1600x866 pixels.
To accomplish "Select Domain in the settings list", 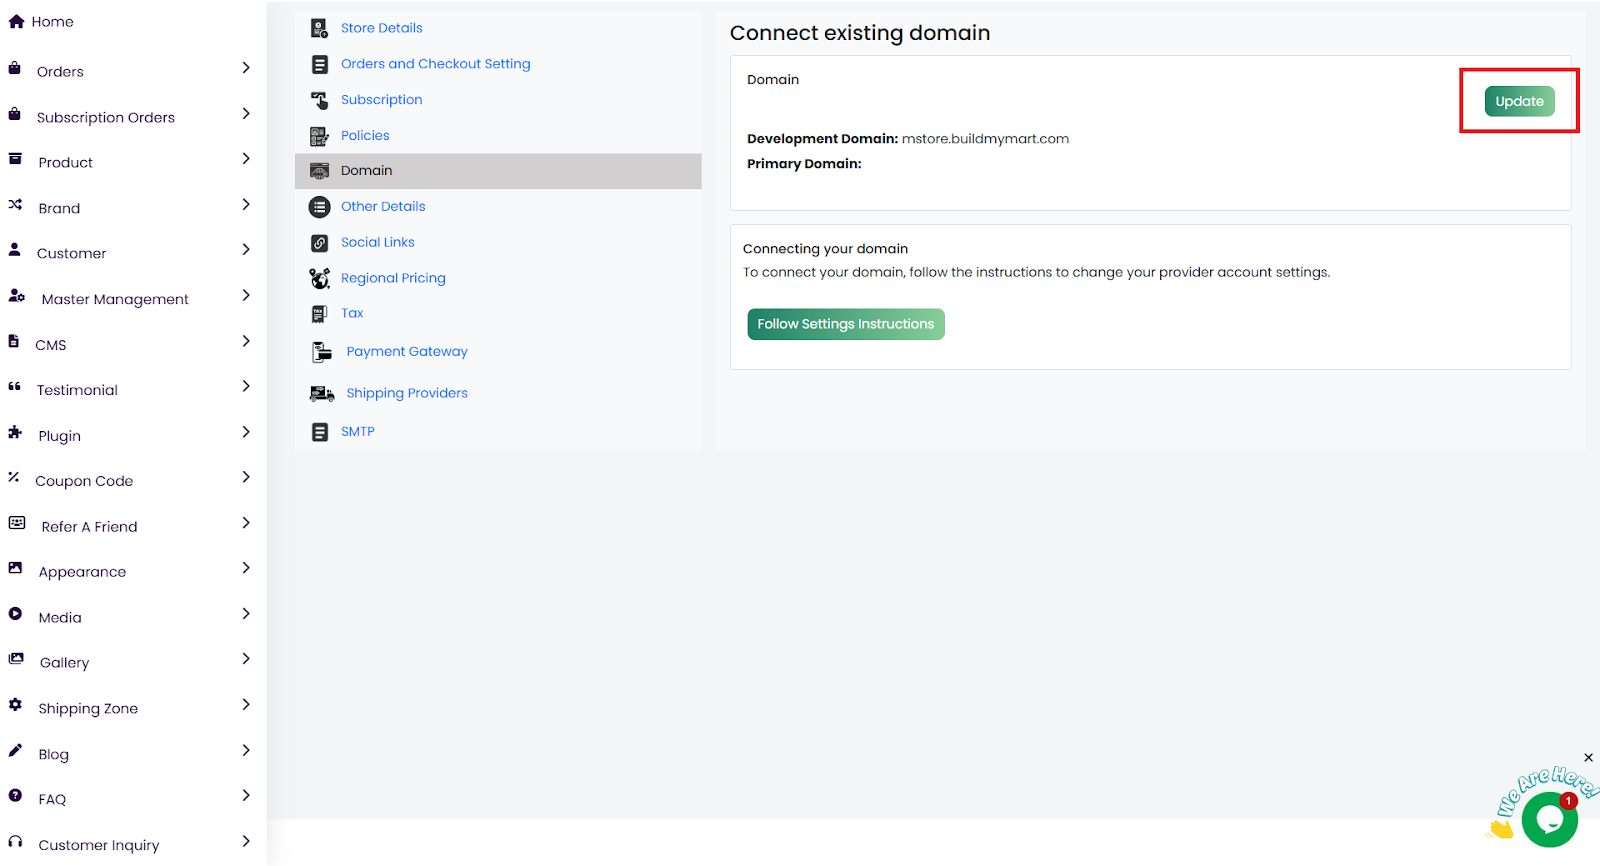I will [x=367, y=171].
